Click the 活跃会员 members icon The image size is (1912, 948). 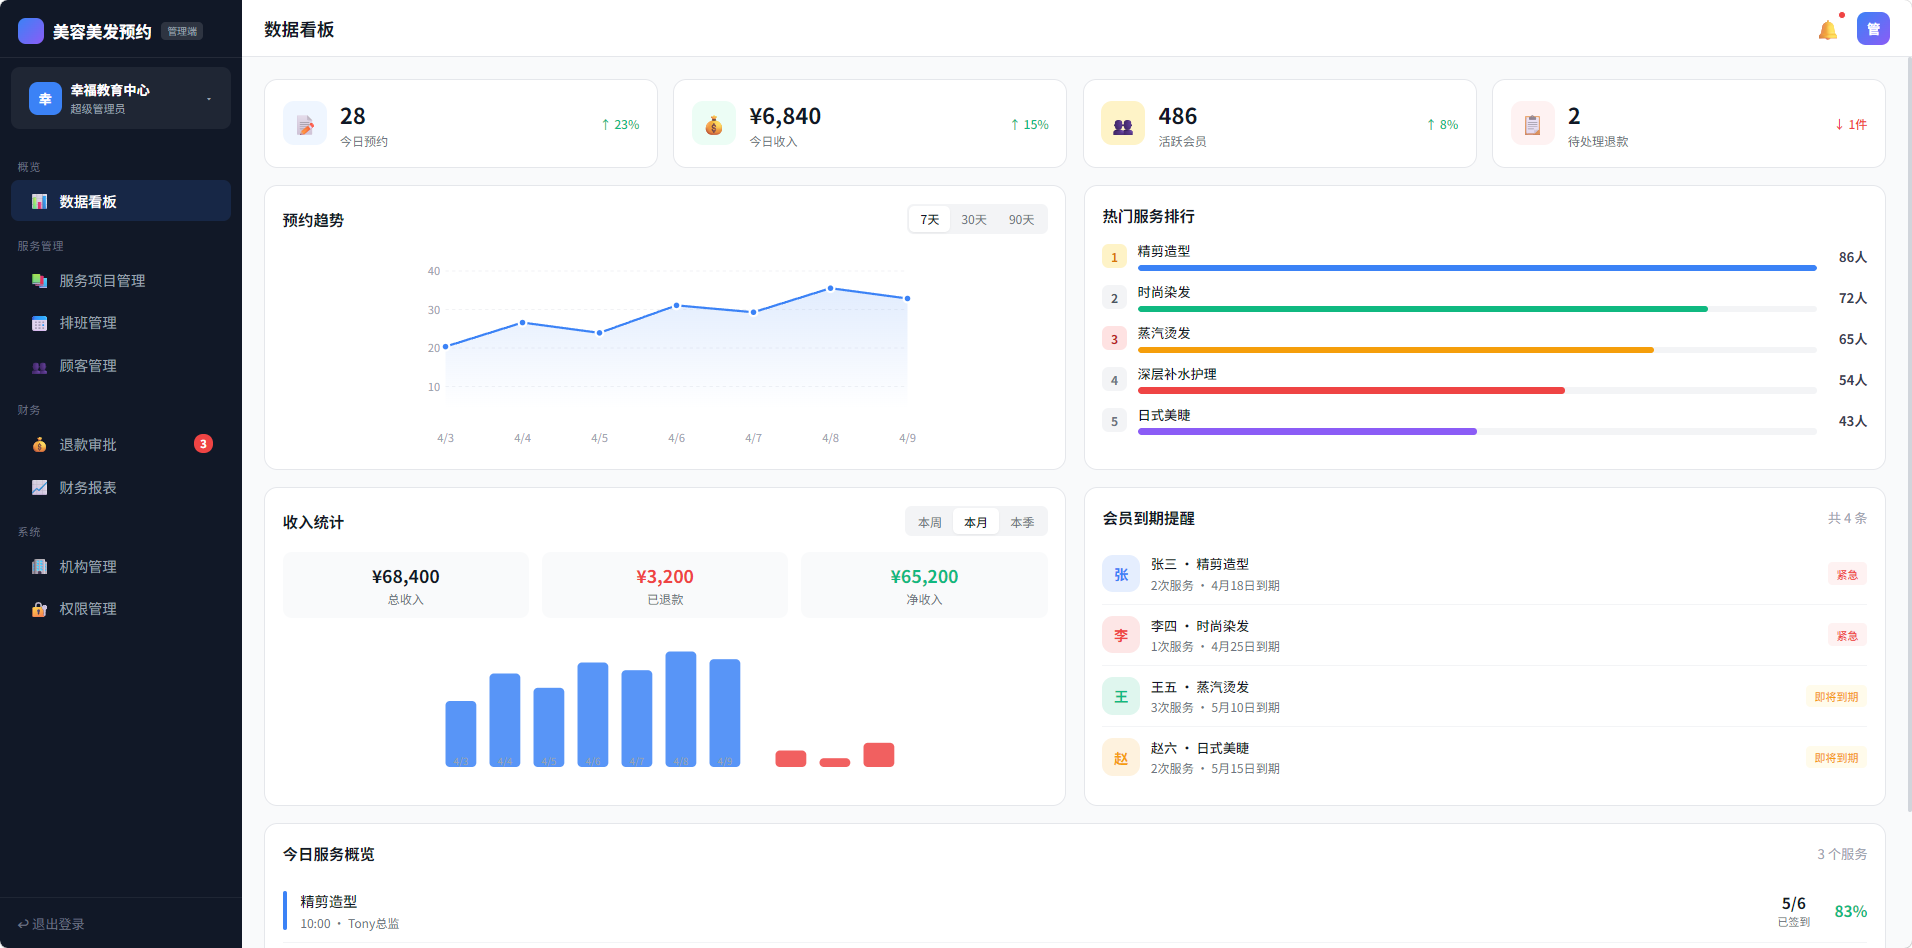pos(1123,124)
